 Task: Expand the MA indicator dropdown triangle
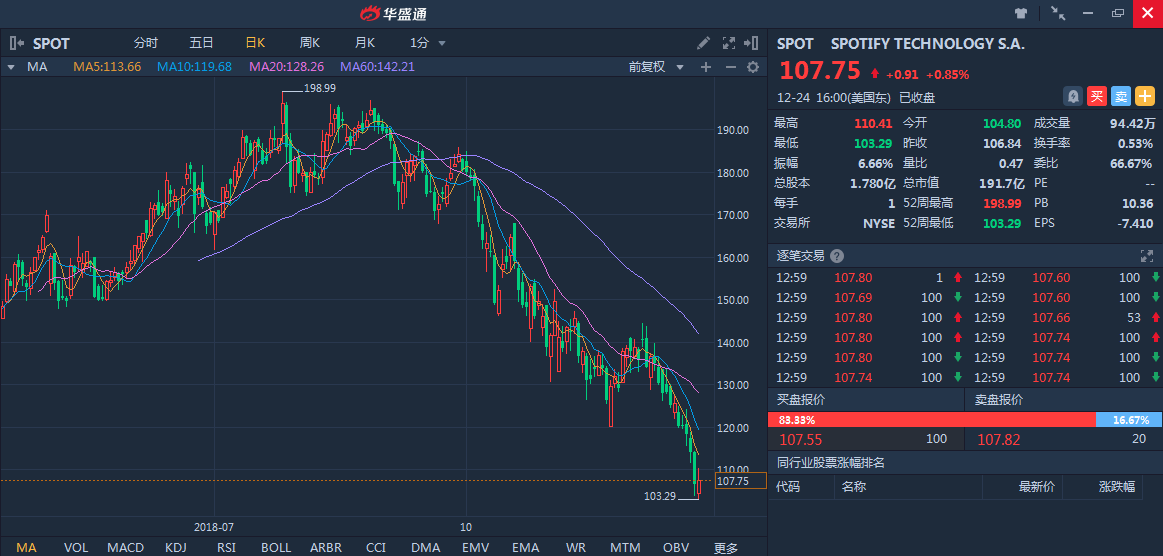tap(11, 67)
